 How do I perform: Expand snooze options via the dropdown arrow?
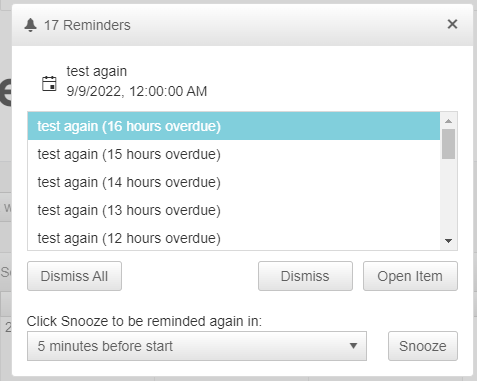point(353,346)
